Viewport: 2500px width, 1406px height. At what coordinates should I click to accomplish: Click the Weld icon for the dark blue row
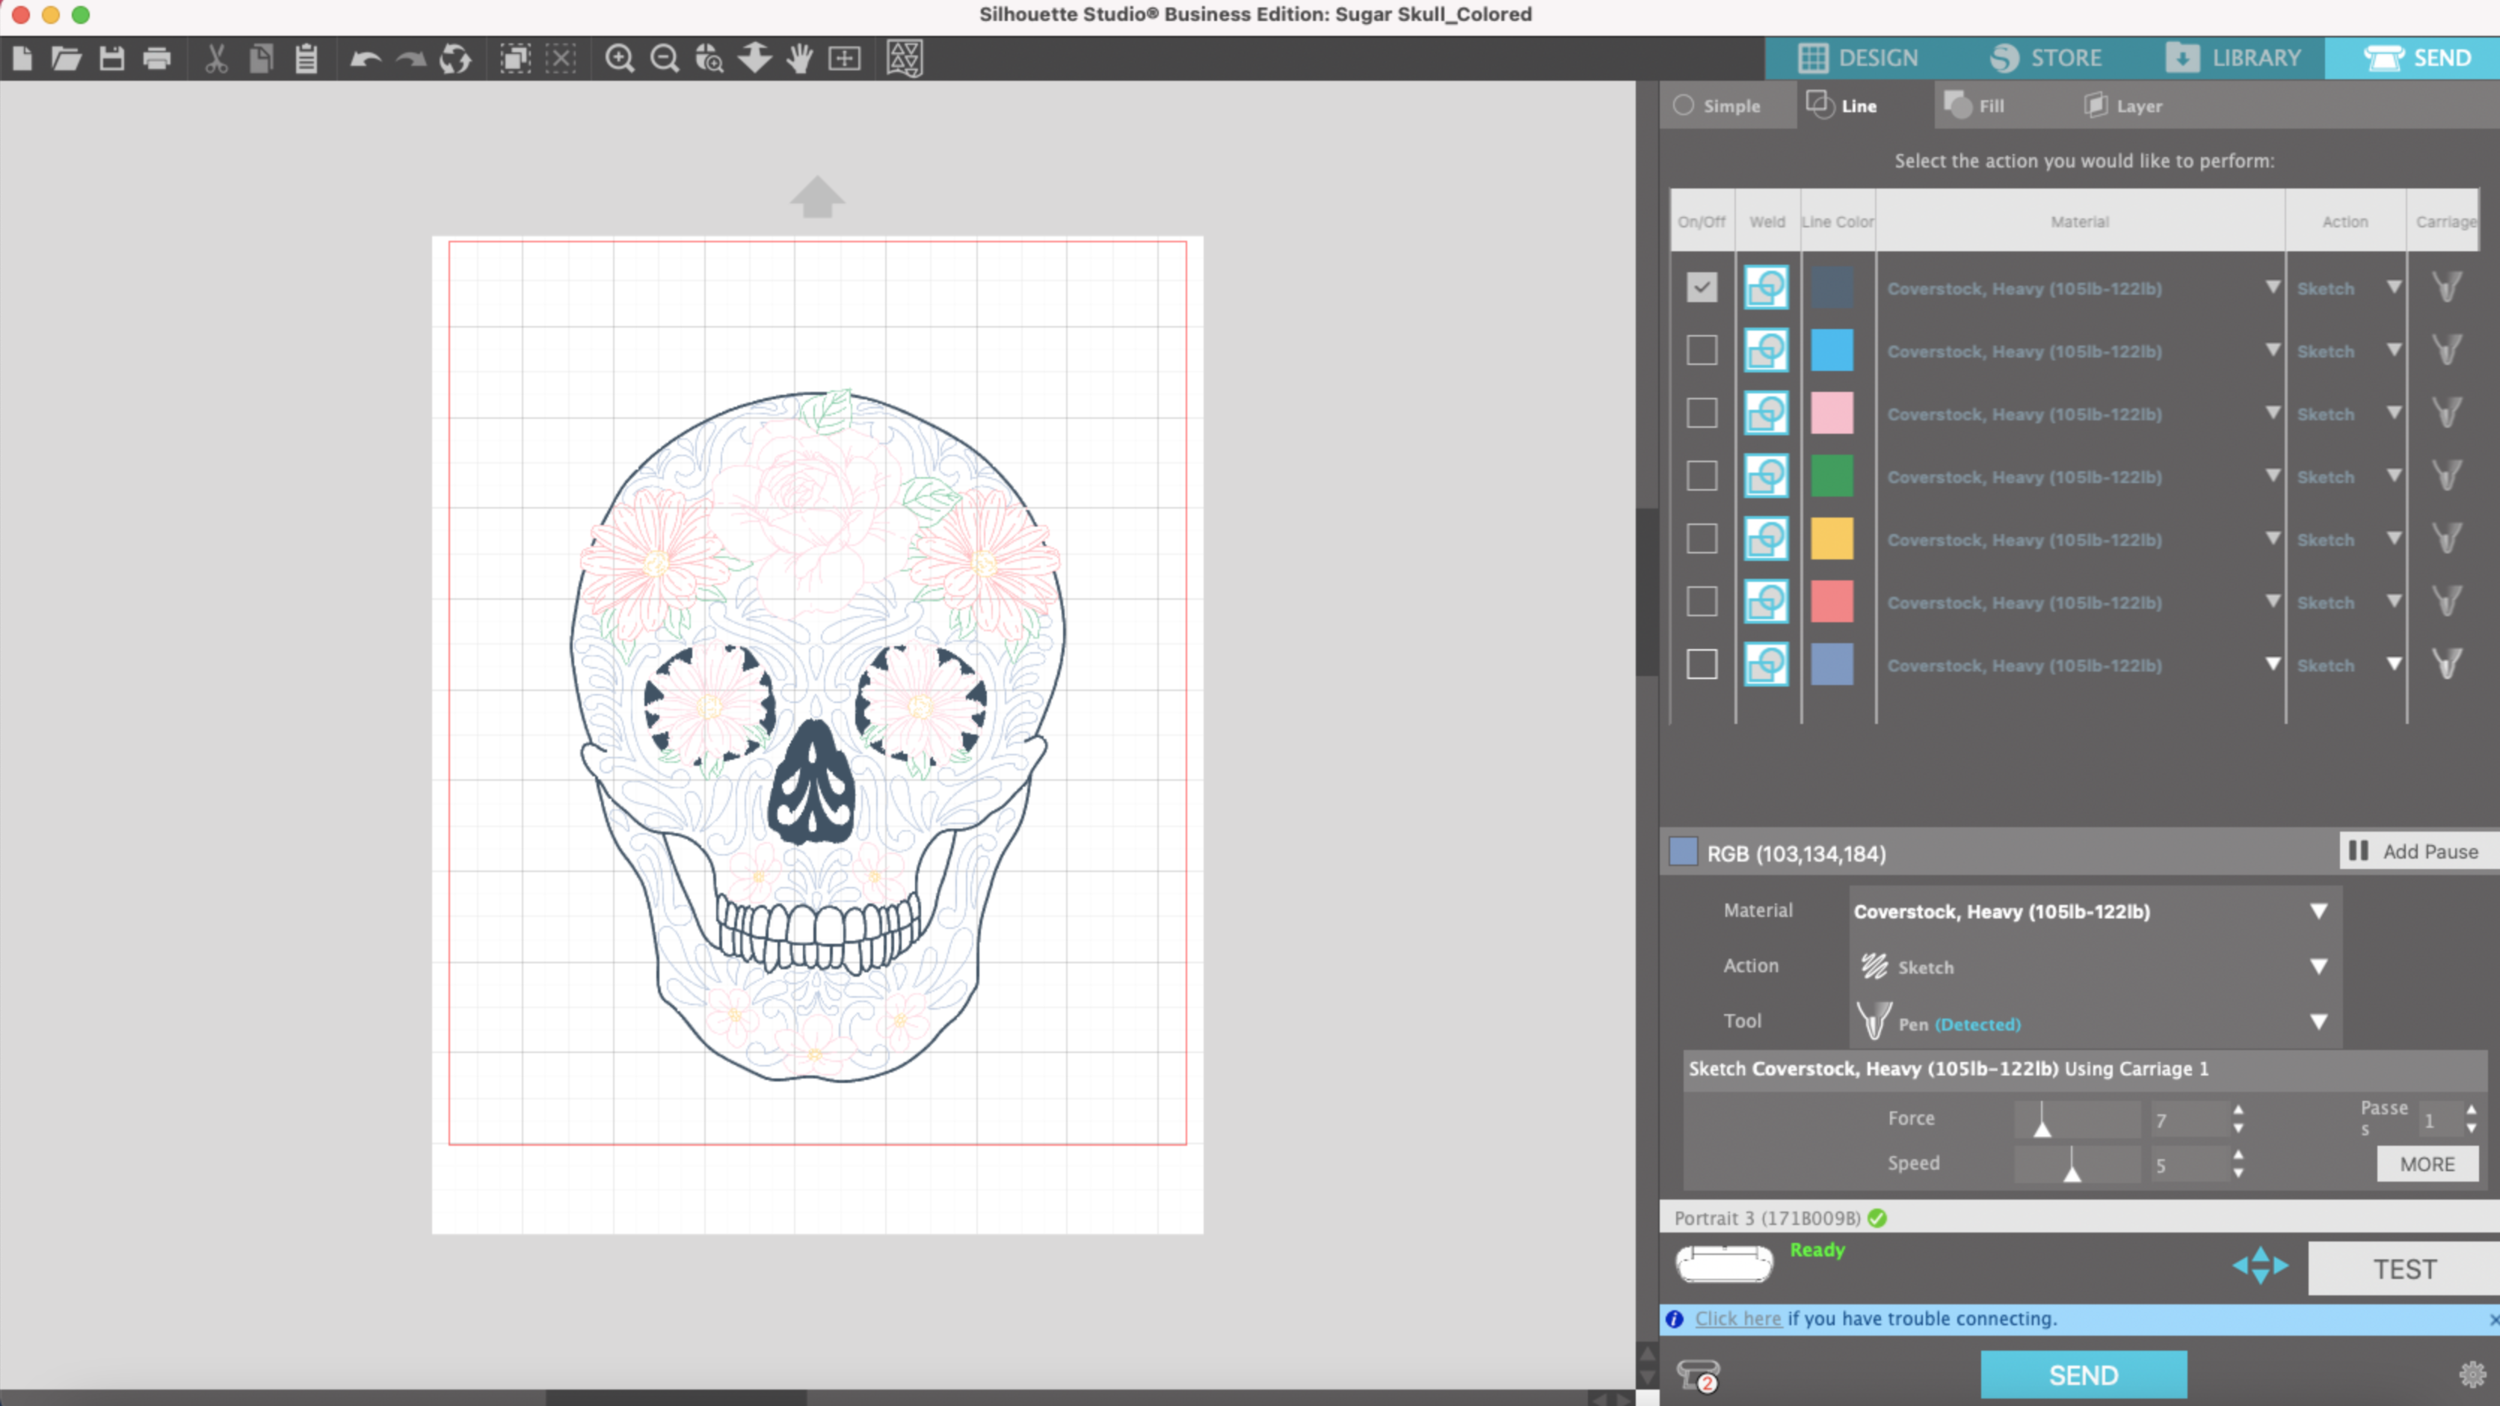[x=1766, y=288]
